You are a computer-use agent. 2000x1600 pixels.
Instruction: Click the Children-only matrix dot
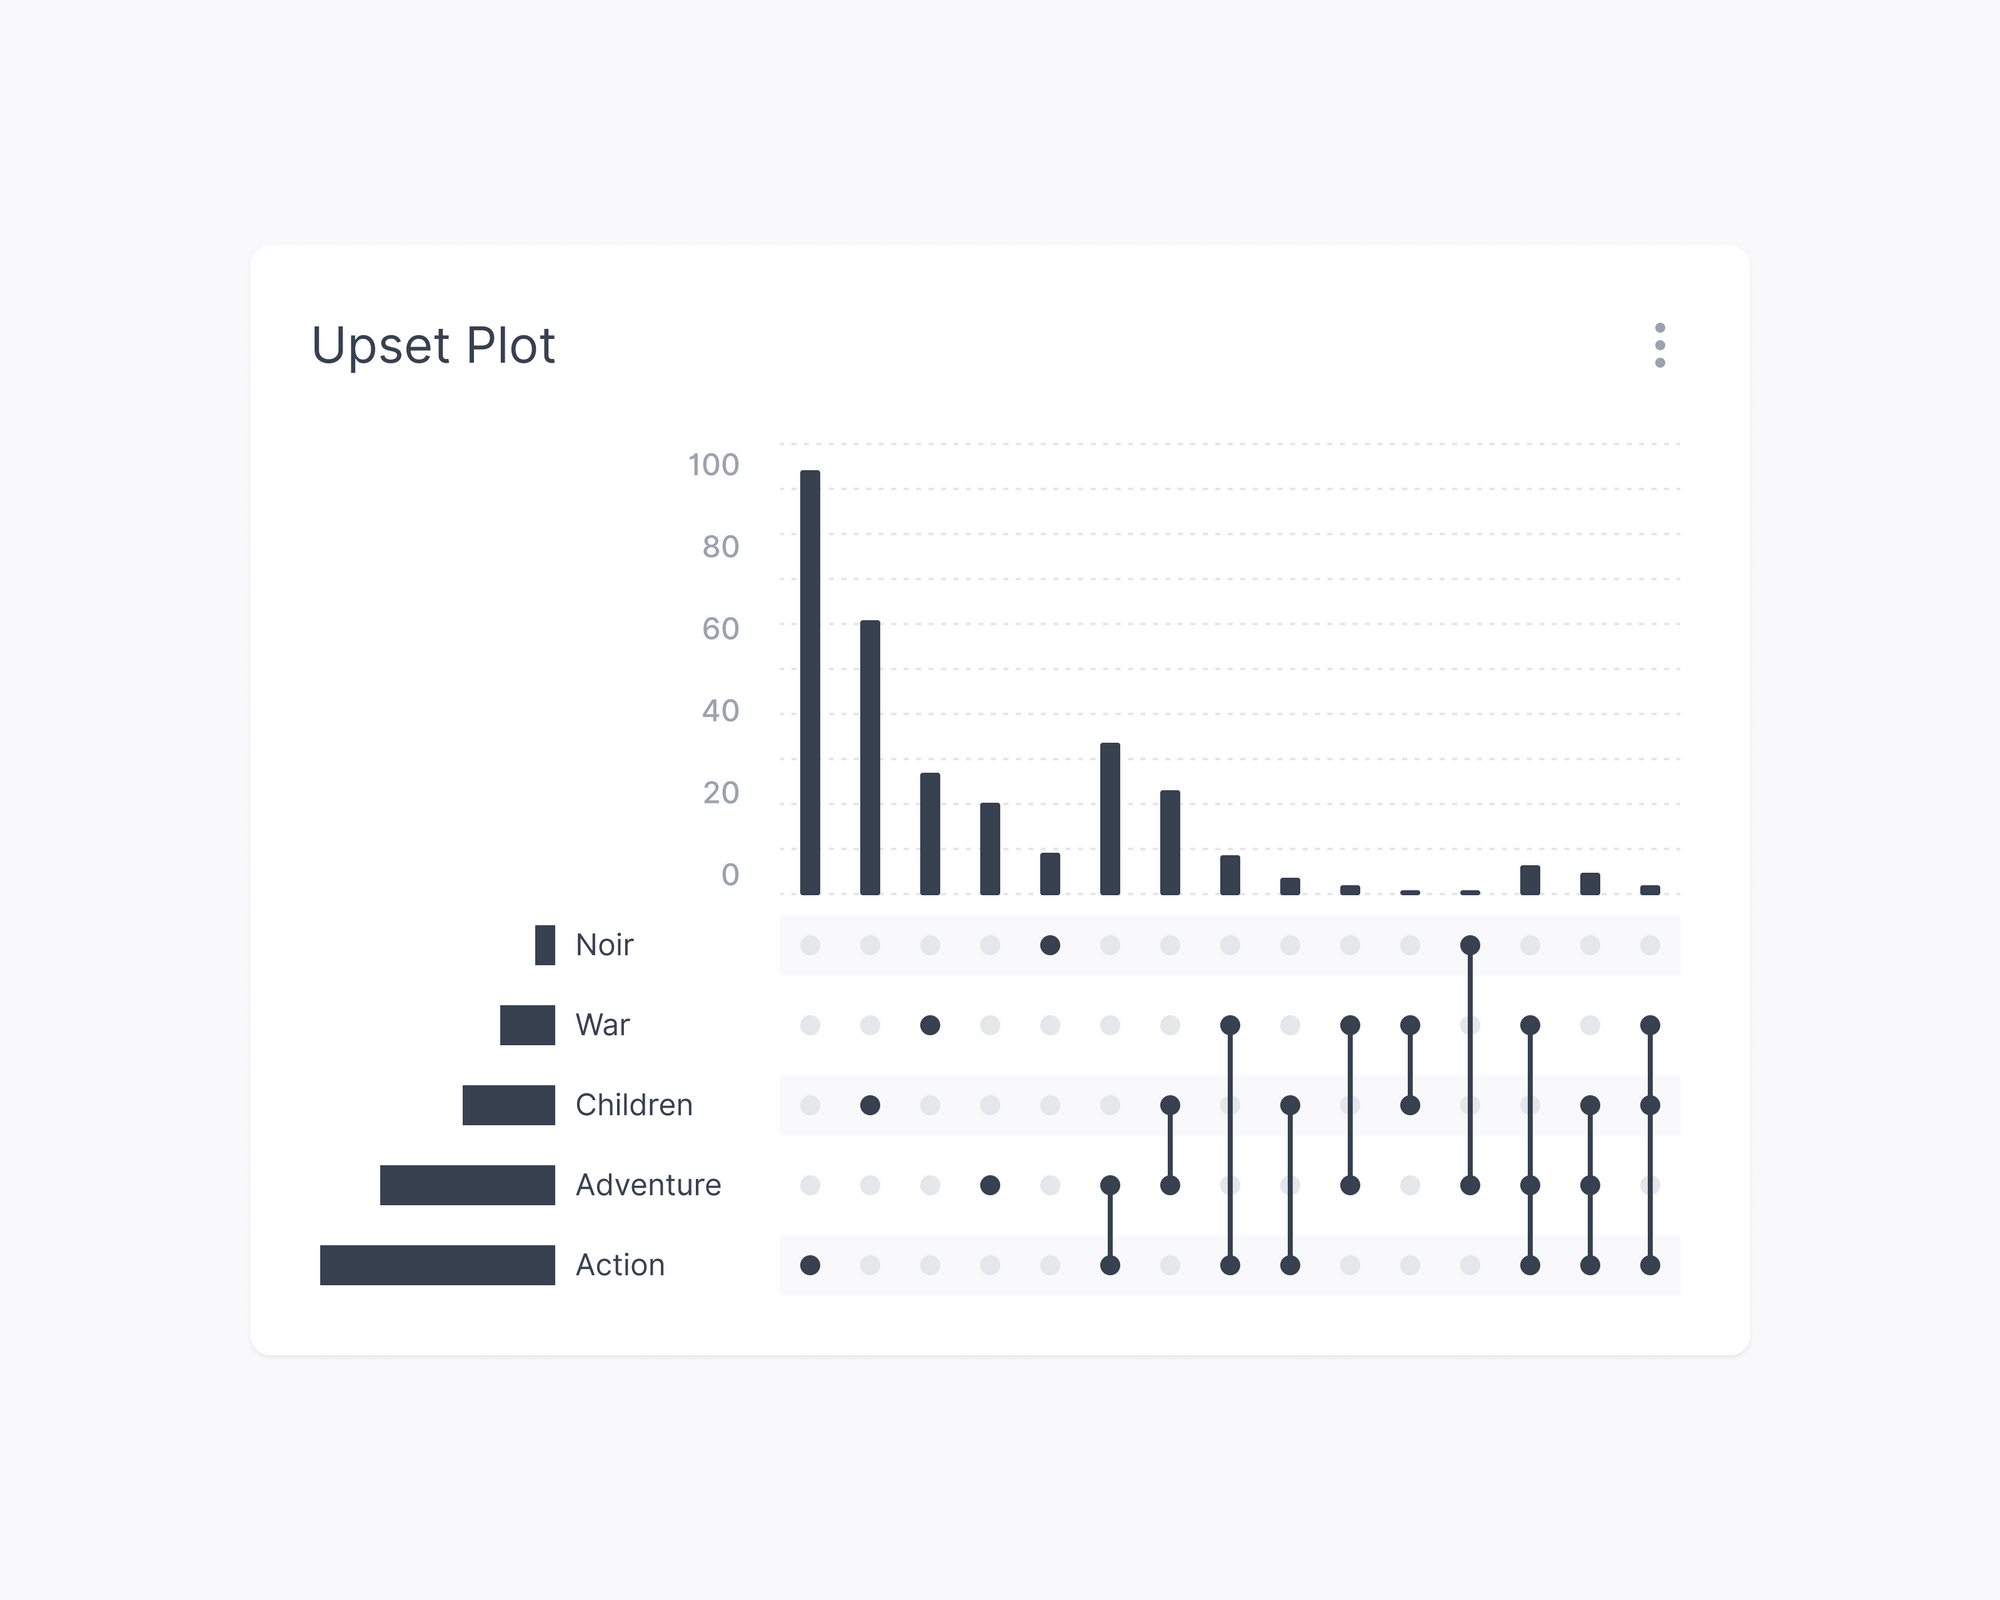[x=870, y=1104]
